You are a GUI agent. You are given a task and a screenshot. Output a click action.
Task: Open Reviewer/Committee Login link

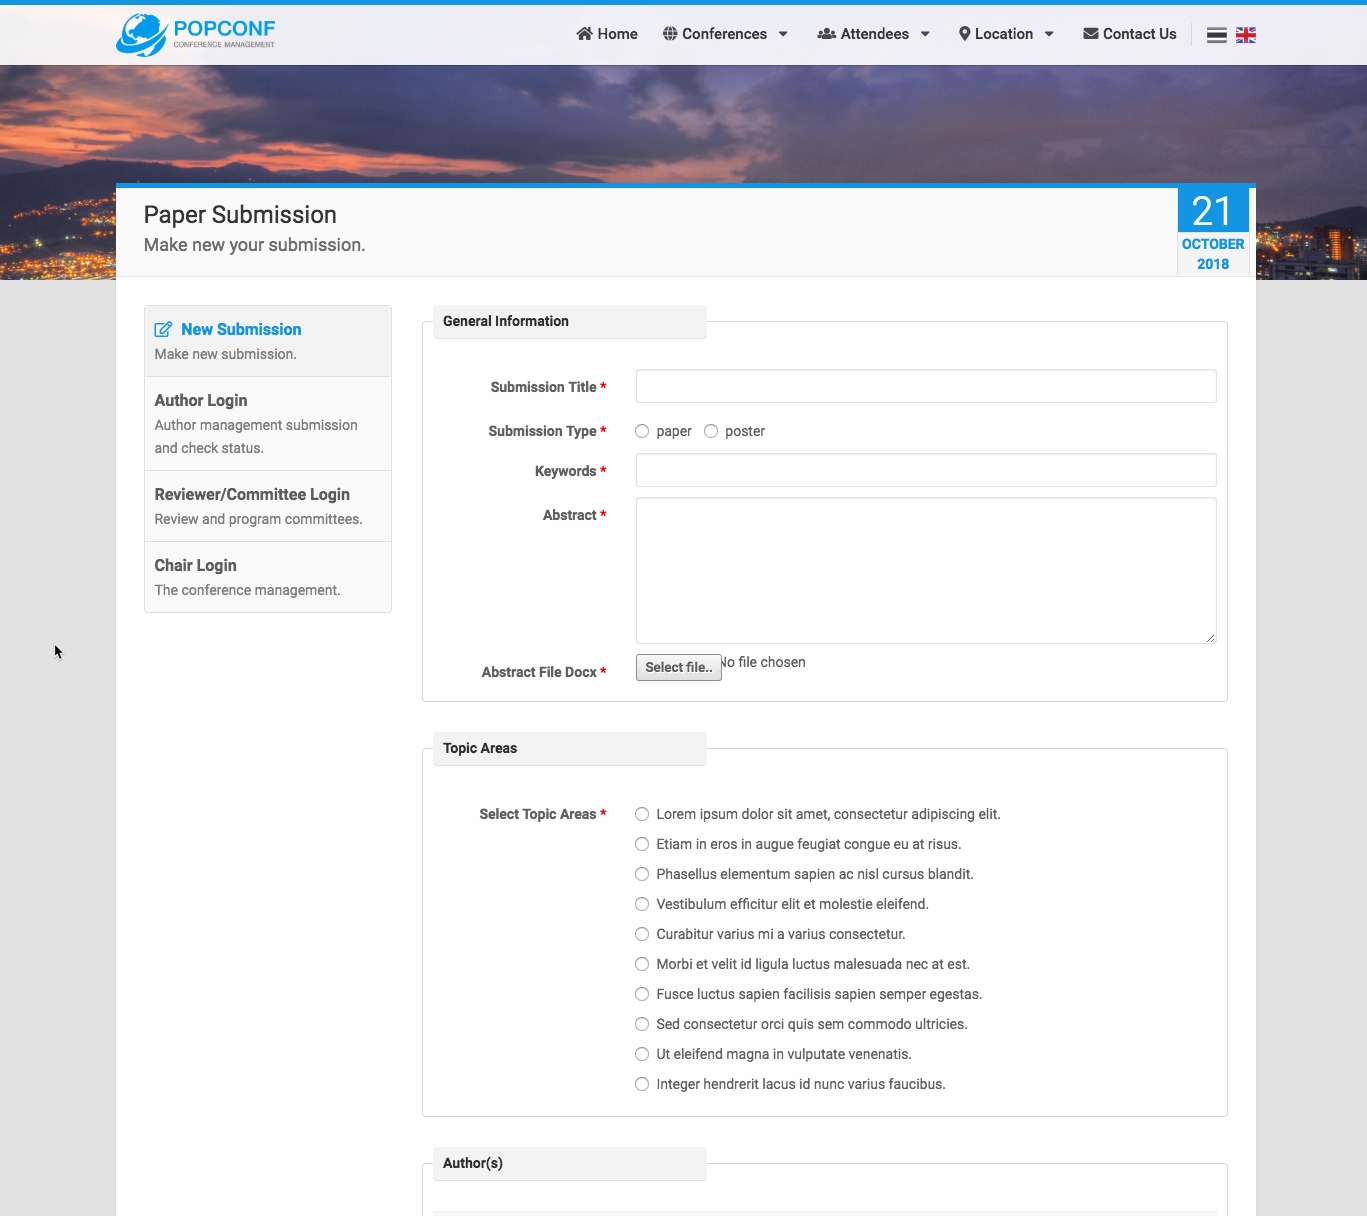252,494
